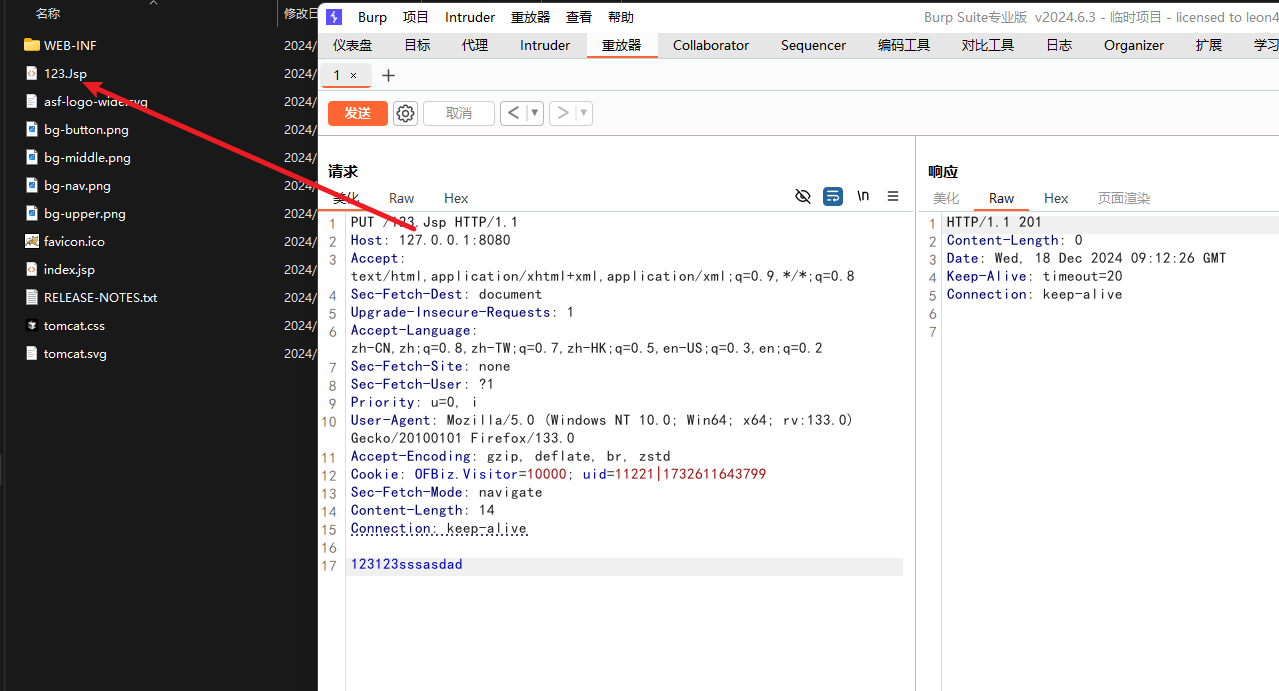The width and height of the screenshot is (1279, 691).
Task: Expand the back history dropdown arrow
Action: pyautogui.click(x=534, y=113)
